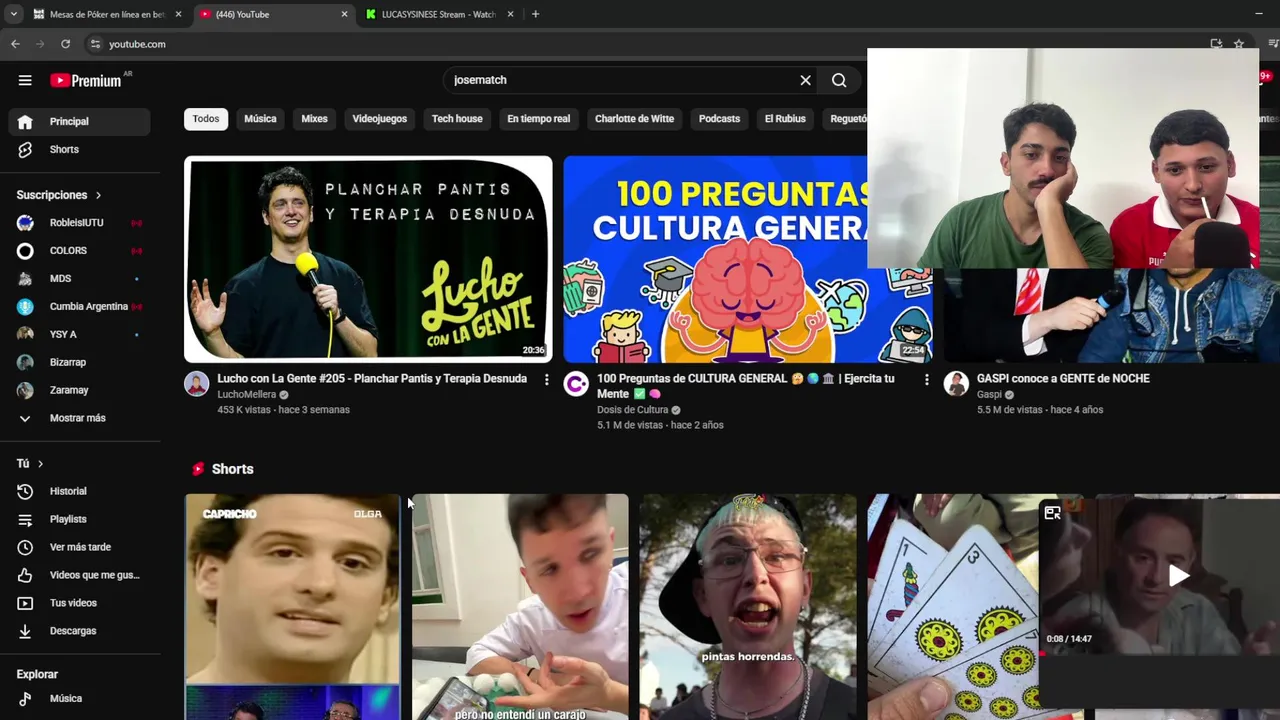Open Chrome tab search dropdown
The height and width of the screenshot is (720, 1280).
pyautogui.click(x=13, y=14)
